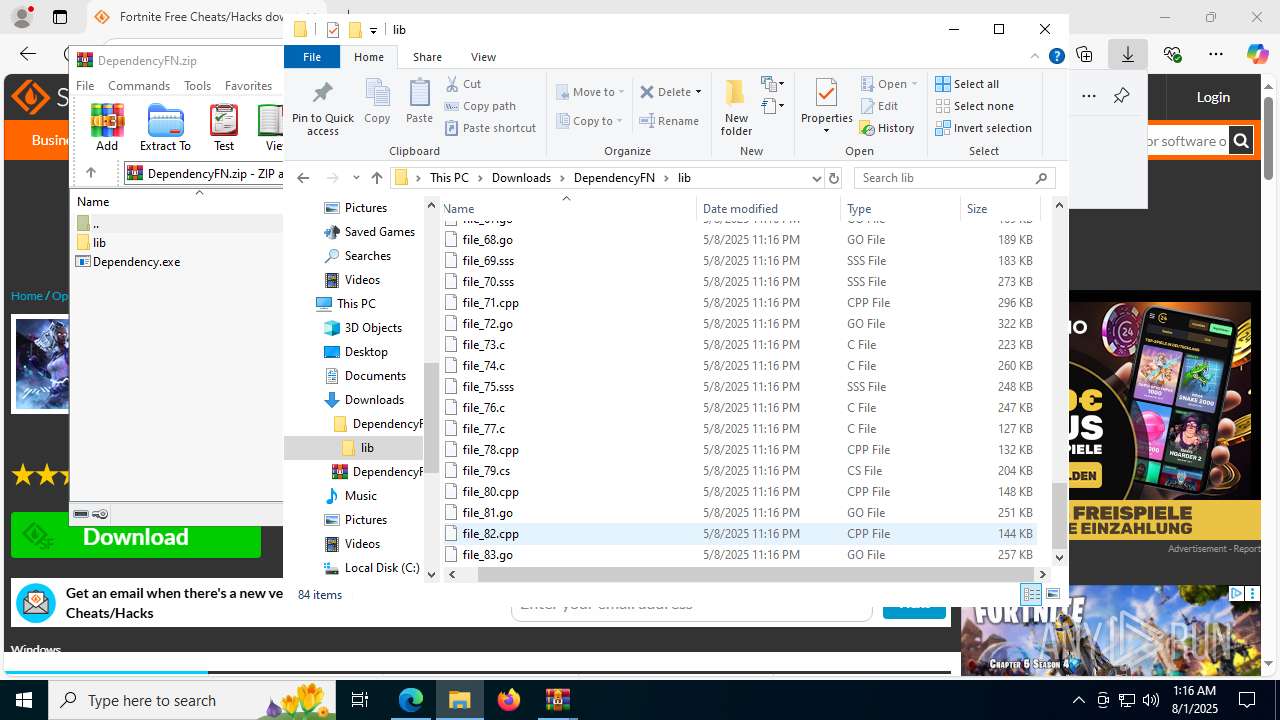This screenshot has height=720, width=1280.
Task: Select file_71.cpp in the list
Action: point(740,303)
